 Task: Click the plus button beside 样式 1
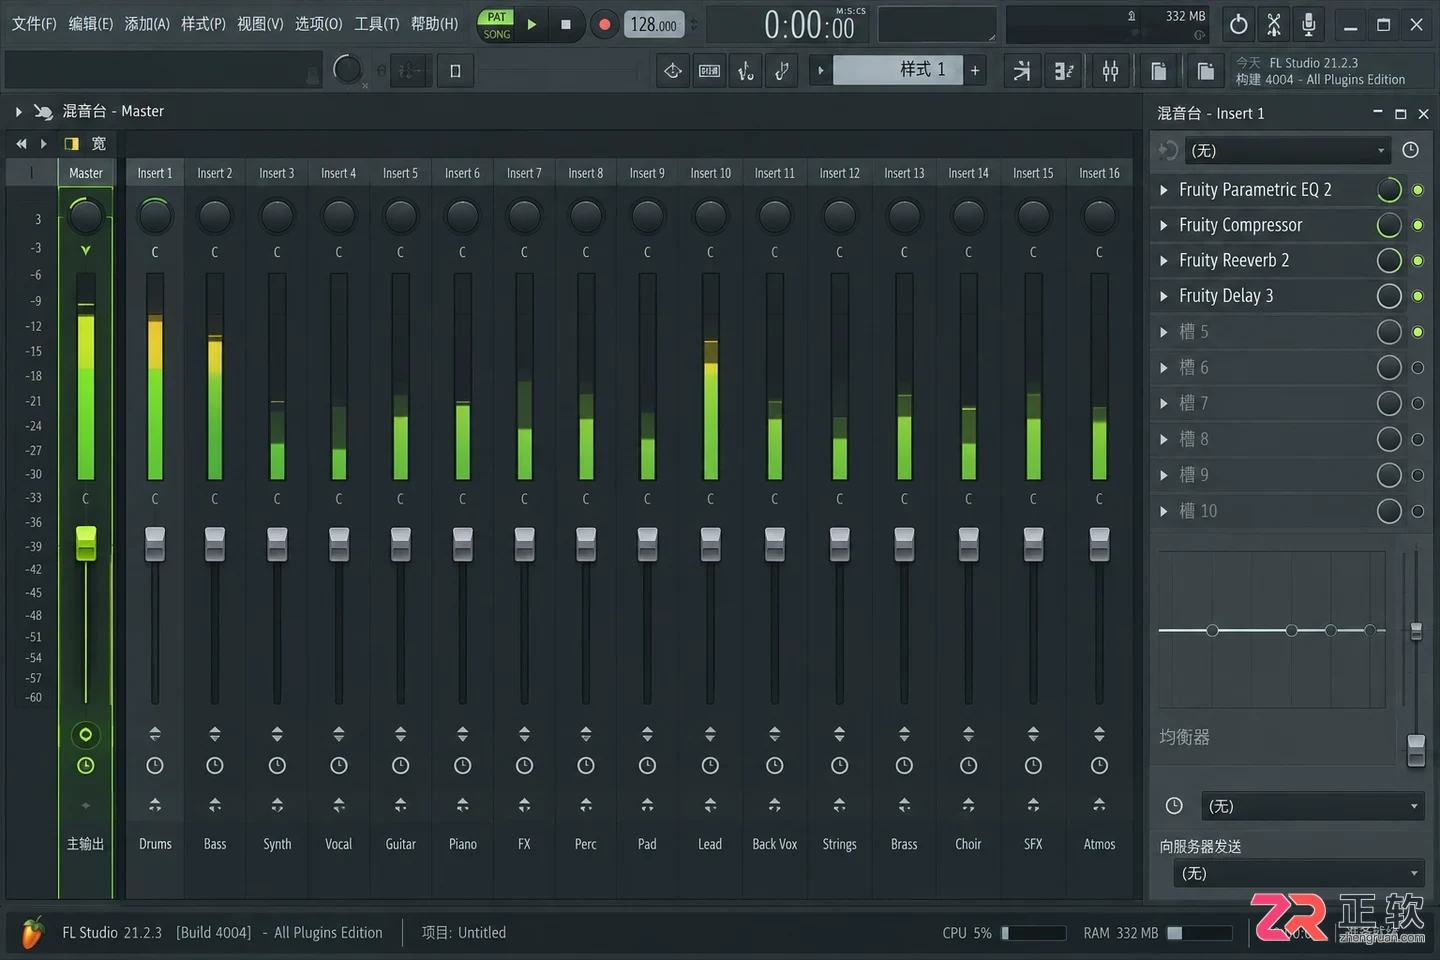(975, 70)
